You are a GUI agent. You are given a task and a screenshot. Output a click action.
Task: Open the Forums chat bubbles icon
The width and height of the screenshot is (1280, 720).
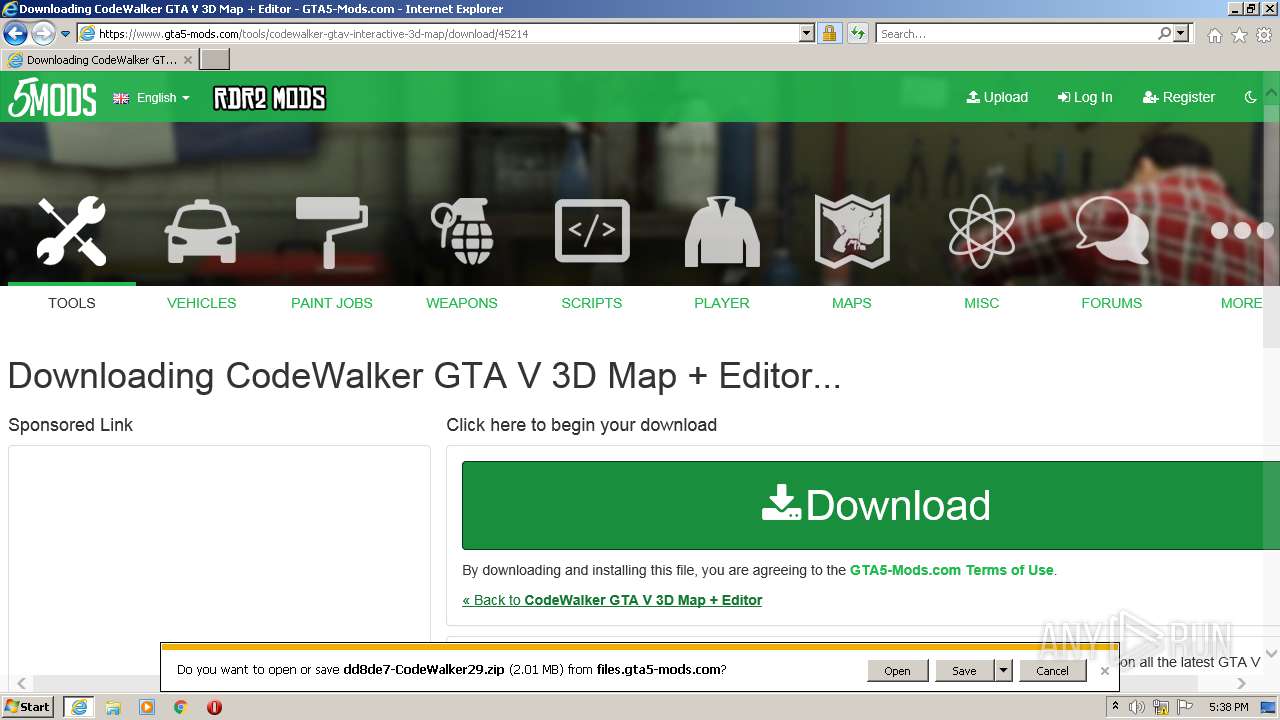pos(1112,231)
